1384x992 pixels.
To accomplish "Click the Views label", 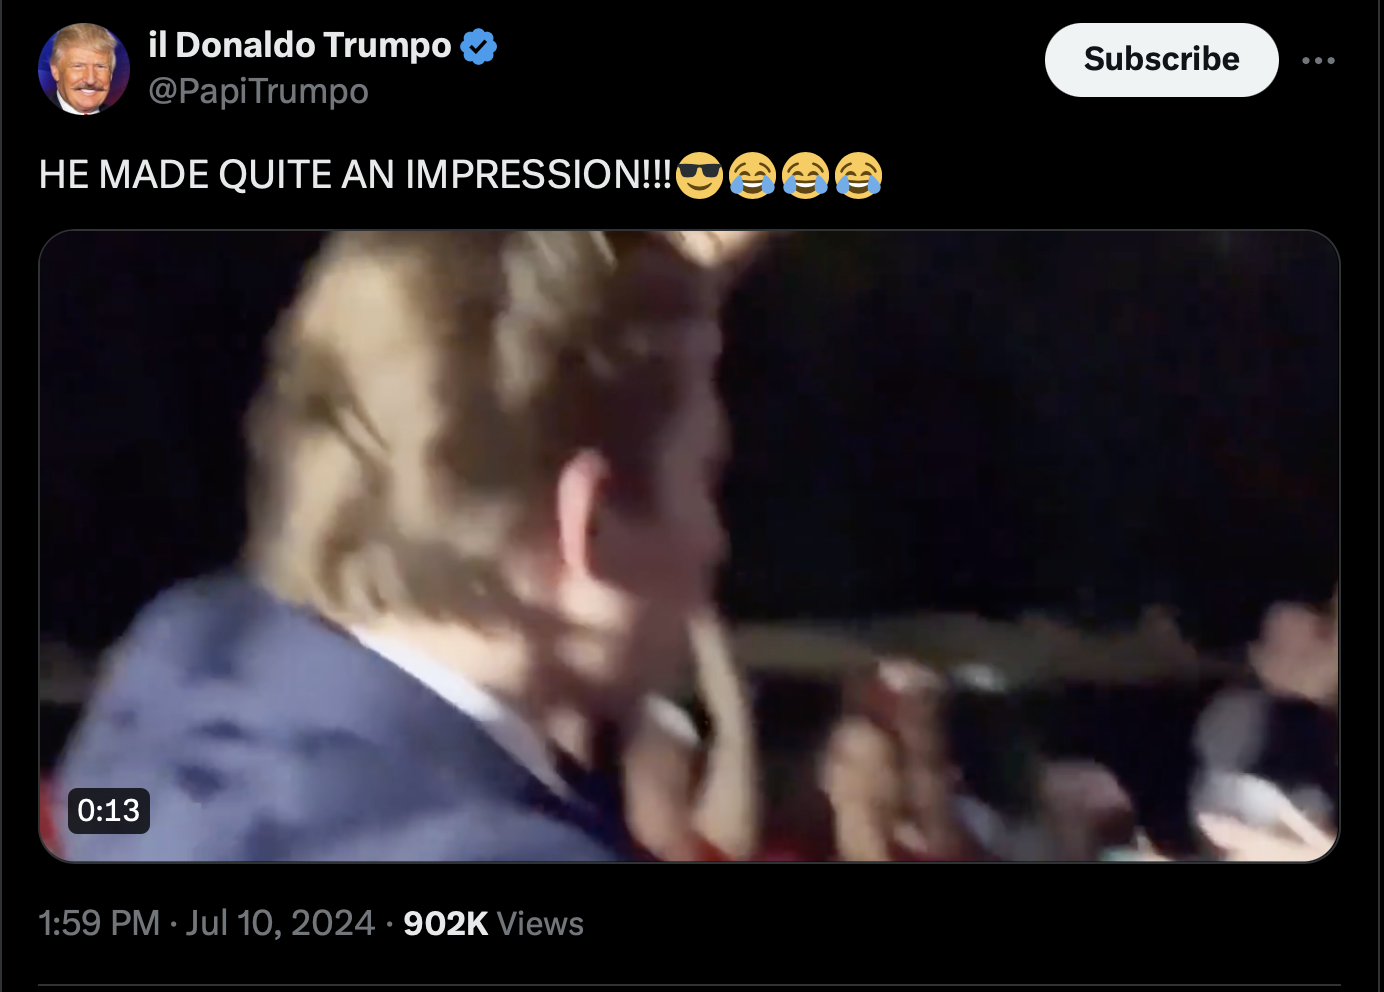I will [540, 923].
